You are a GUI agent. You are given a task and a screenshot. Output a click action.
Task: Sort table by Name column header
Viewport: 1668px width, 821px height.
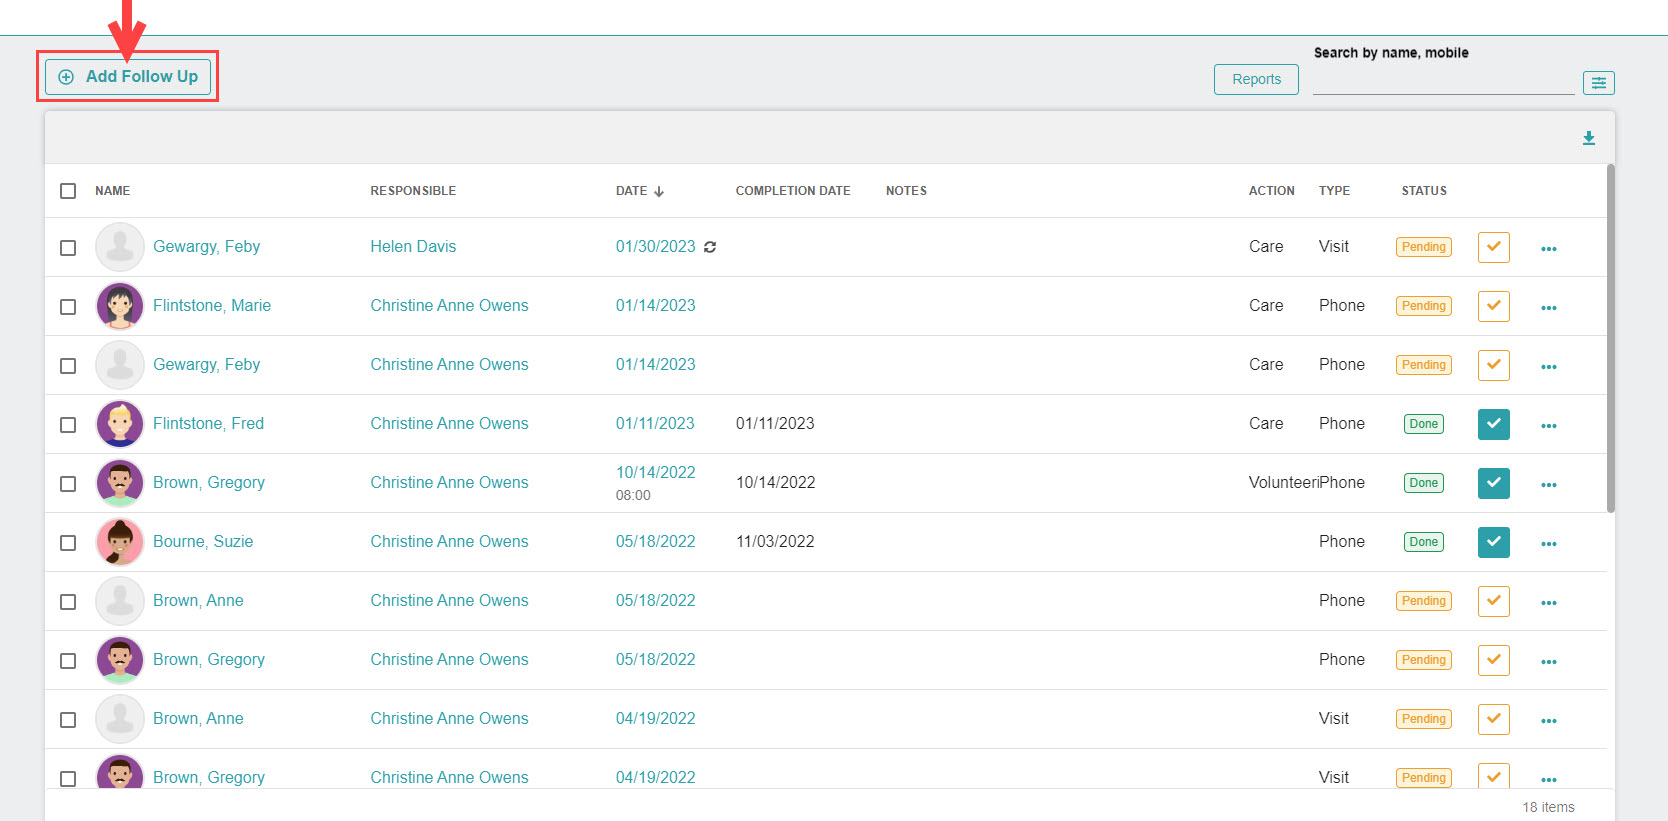pyautogui.click(x=112, y=191)
